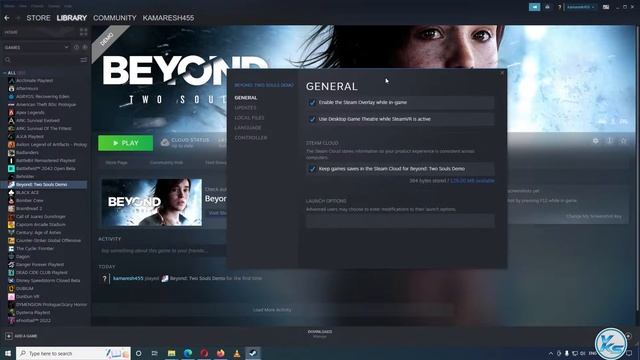Go to the Library tab
This screenshot has height=360, width=640.
click(72, 18)
